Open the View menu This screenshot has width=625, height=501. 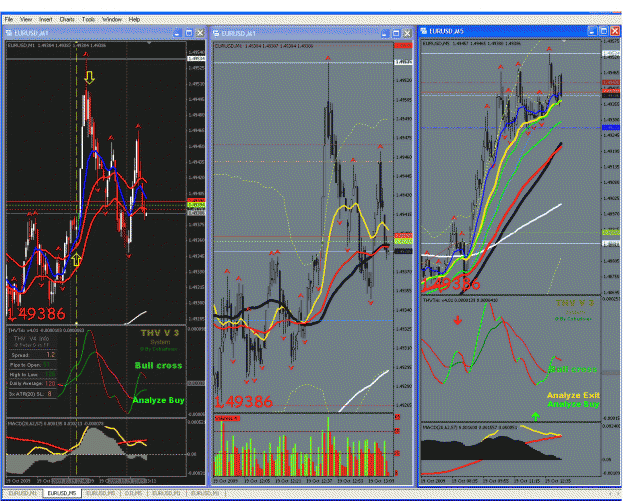click(x=26, y=19)
